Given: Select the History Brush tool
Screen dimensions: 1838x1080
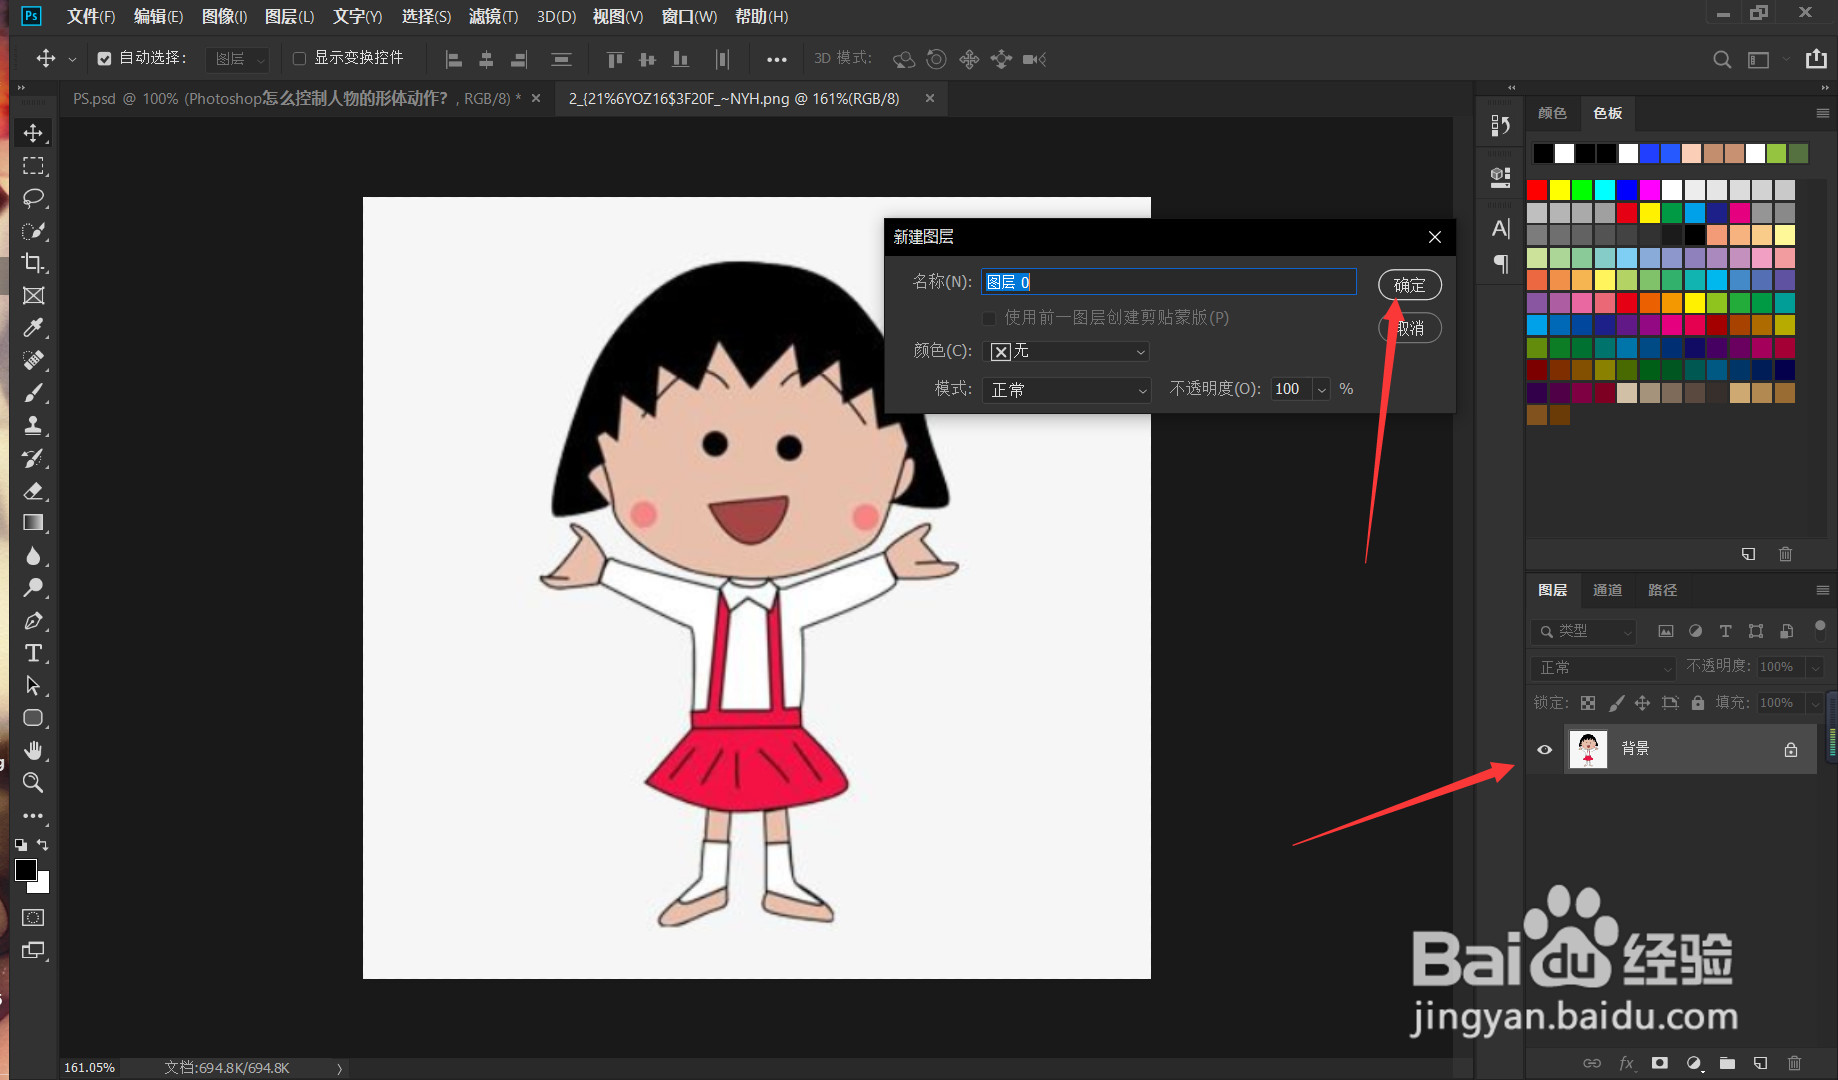Looking at the screenshot, I should [33, 458].
